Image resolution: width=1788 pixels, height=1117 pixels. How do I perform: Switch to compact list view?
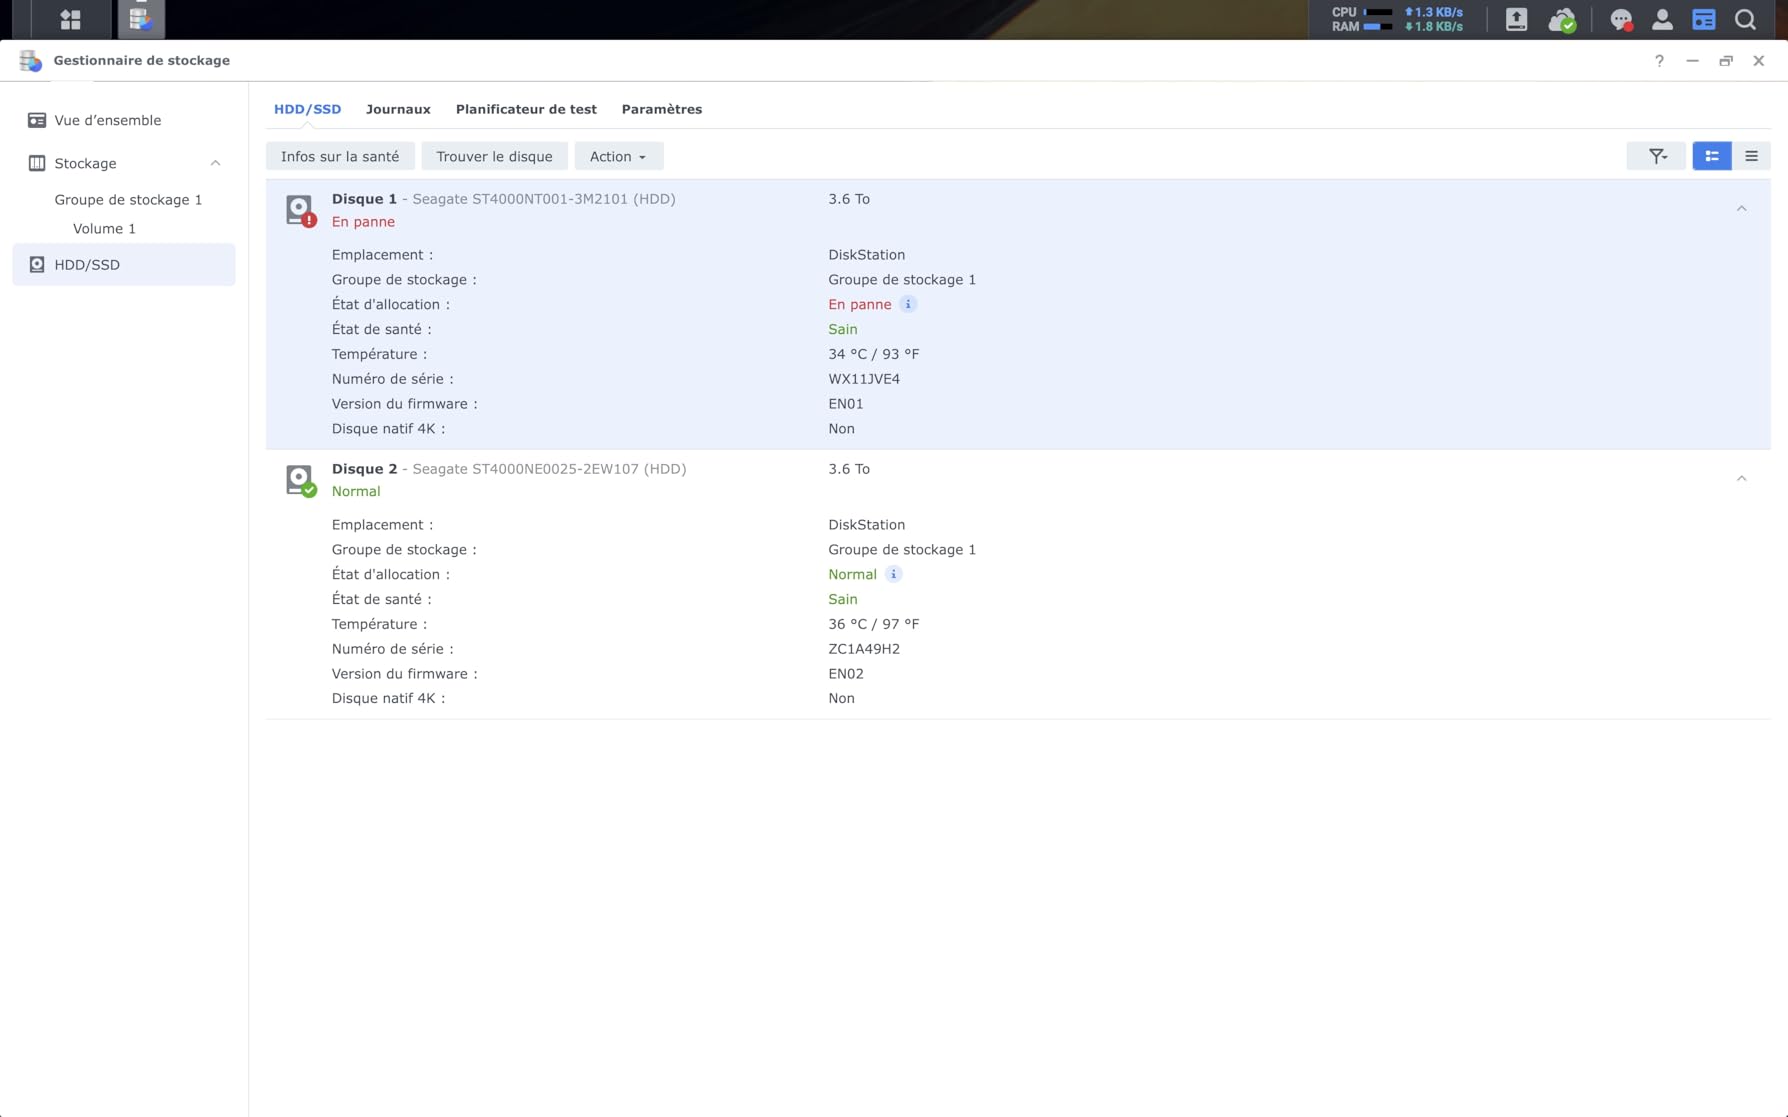[1751, 156]
